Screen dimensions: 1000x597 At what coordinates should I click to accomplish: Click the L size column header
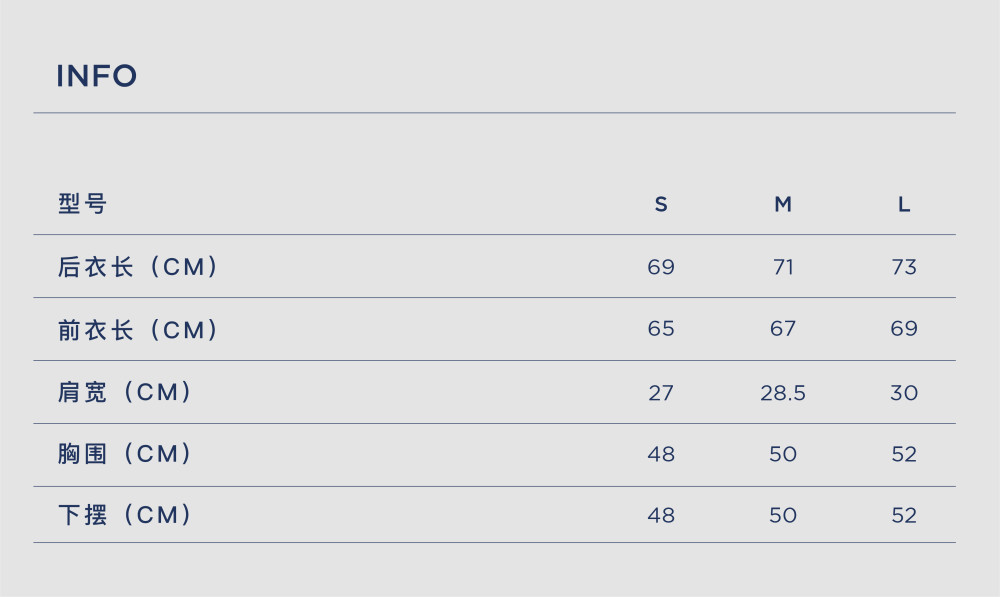pos(904,204)
